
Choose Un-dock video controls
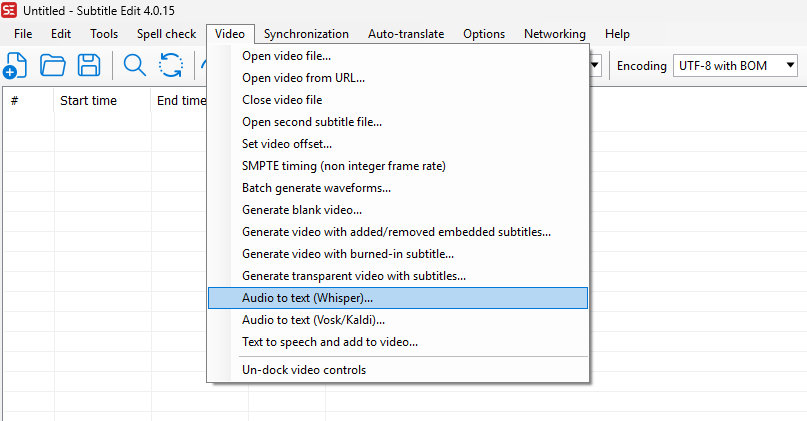click(x=304, y=370)
